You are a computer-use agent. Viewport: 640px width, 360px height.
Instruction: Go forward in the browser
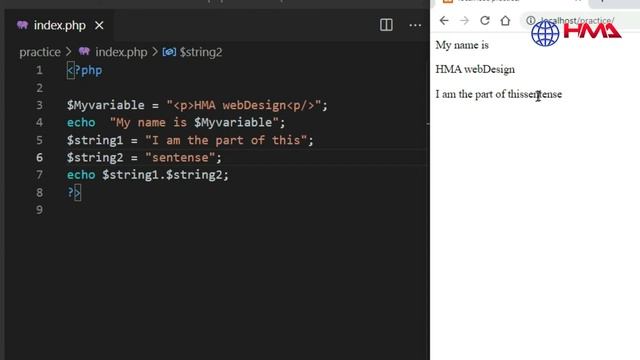464,20
